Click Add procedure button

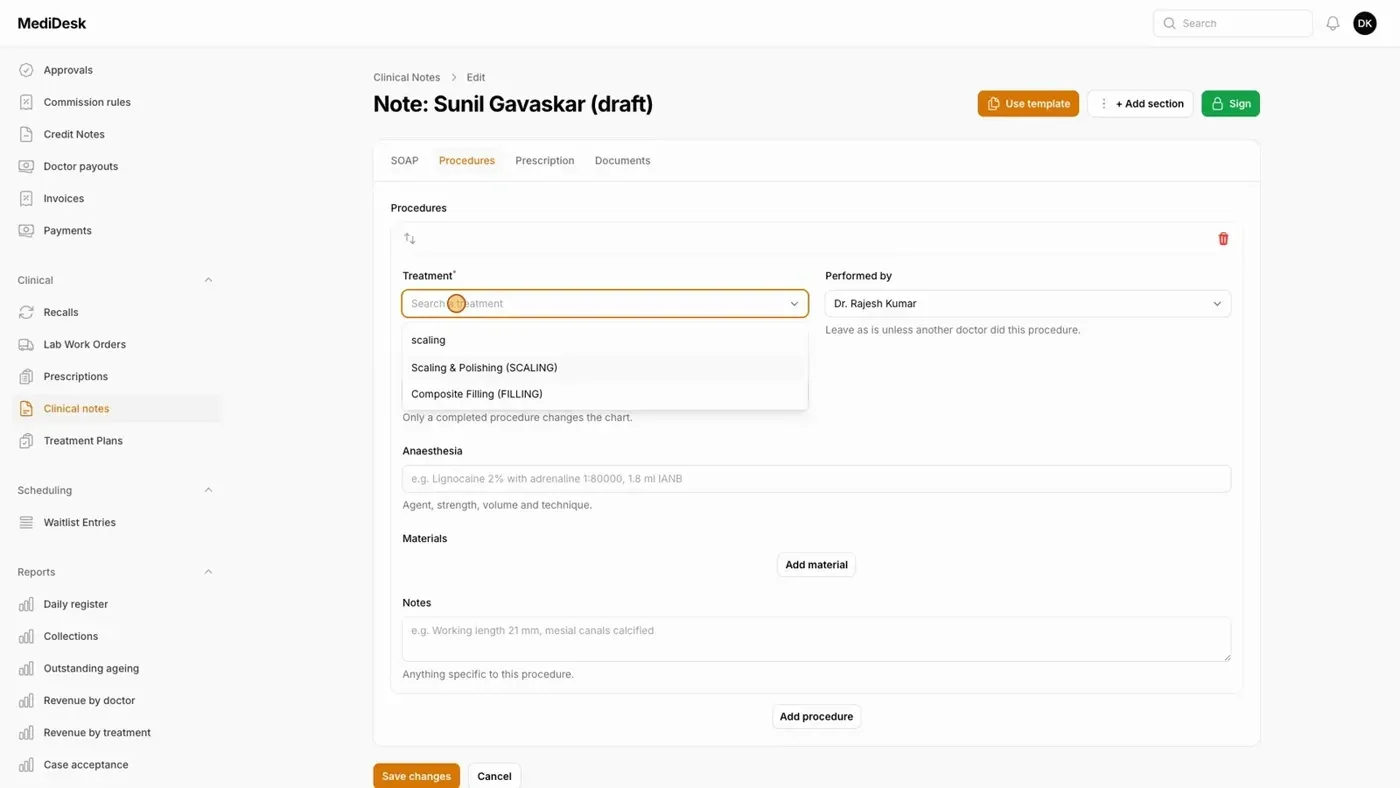click(816, 717)
